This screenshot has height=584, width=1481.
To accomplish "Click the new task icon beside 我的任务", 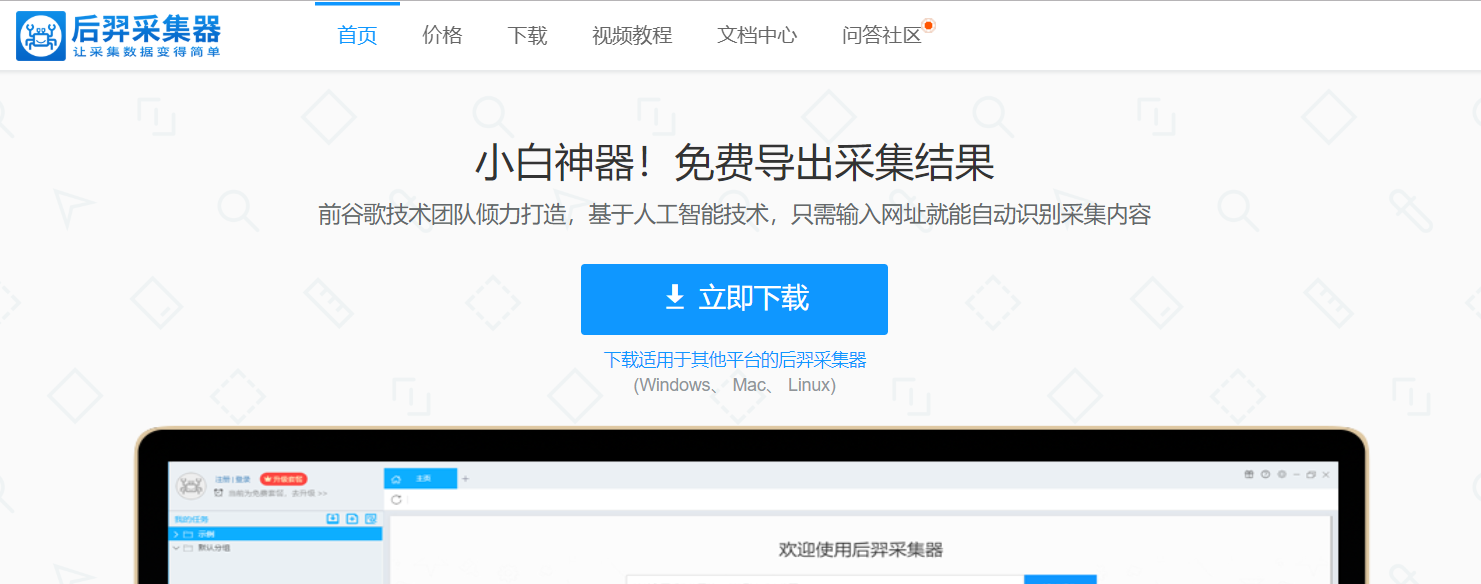I will (352, 518).
